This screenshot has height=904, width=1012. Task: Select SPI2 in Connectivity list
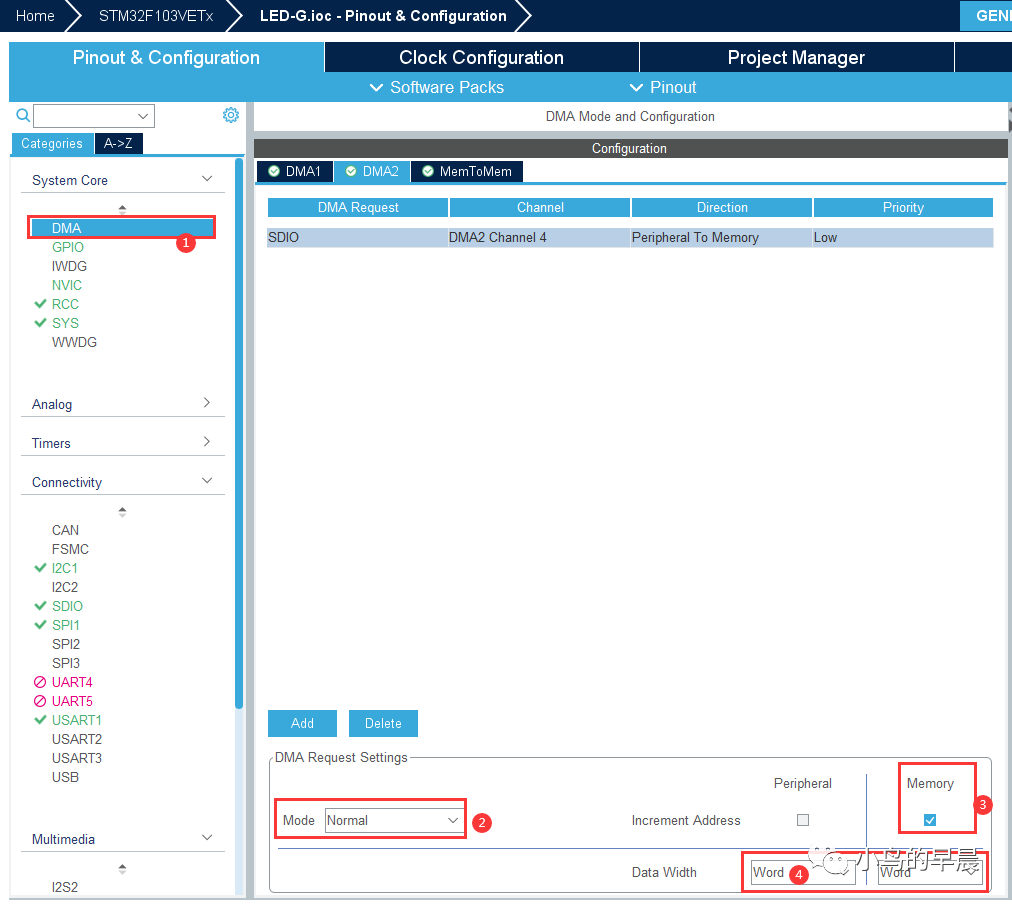tap(66, 644)
